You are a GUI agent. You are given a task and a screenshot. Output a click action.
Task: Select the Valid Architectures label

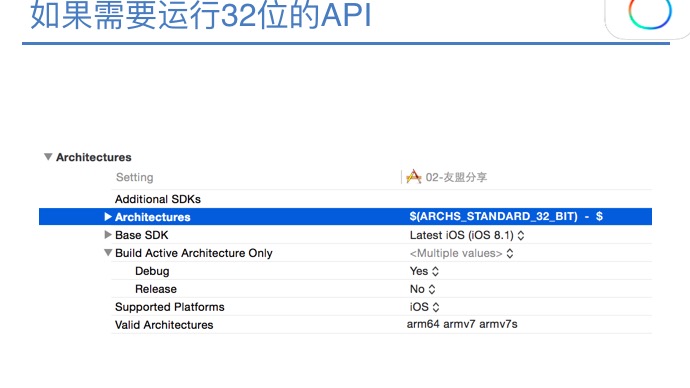point(164,325)
